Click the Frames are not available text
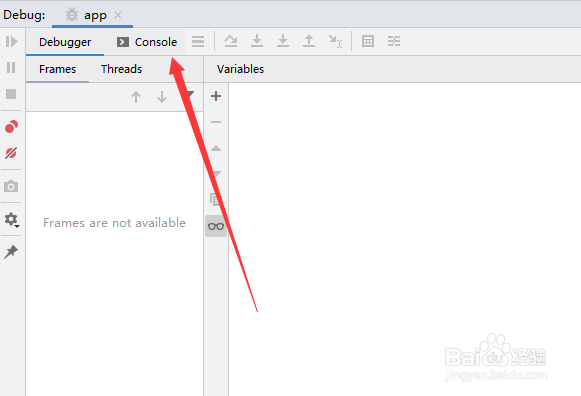 pyautogui.click(x=114, y=223)
